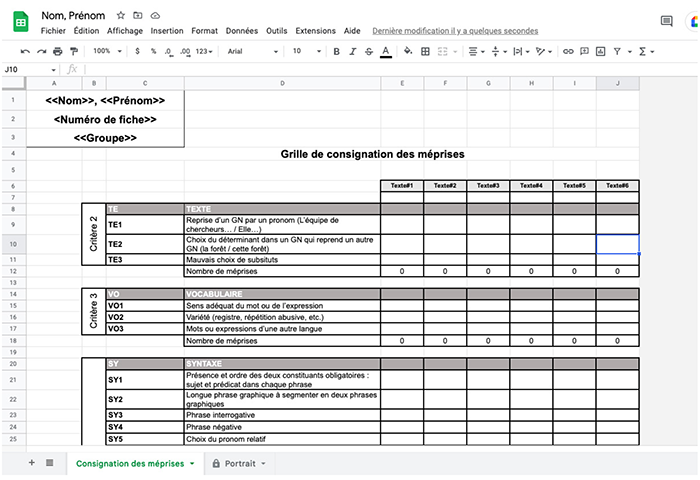700x480 pixels.
Task: Star the Nom, Prénom document
Action: coord(121,16)
